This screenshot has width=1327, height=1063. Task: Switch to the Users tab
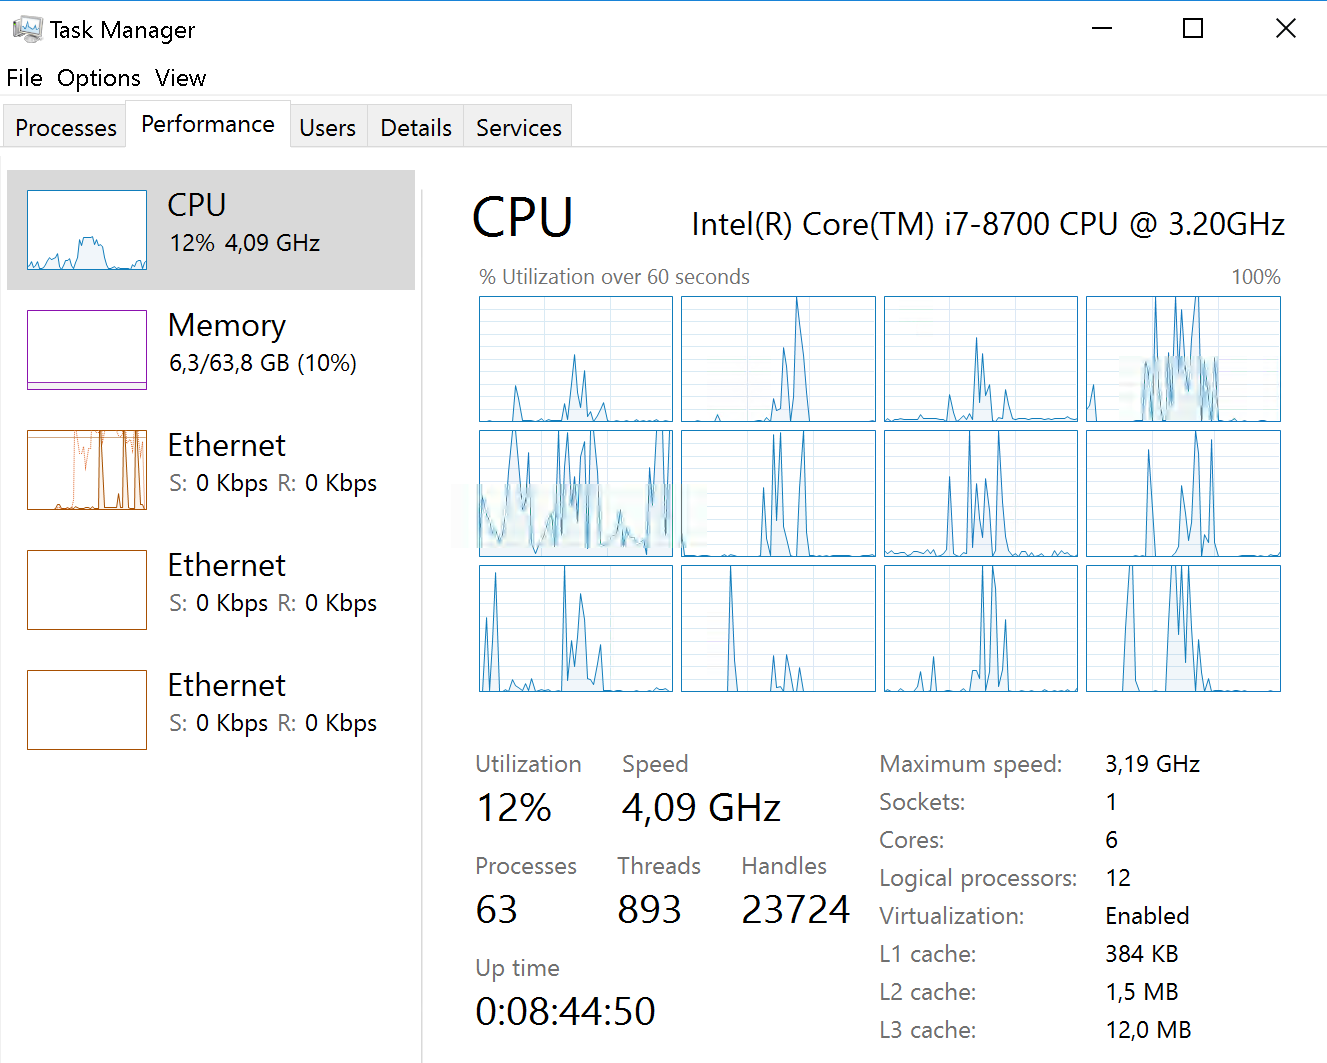point(328,128)
